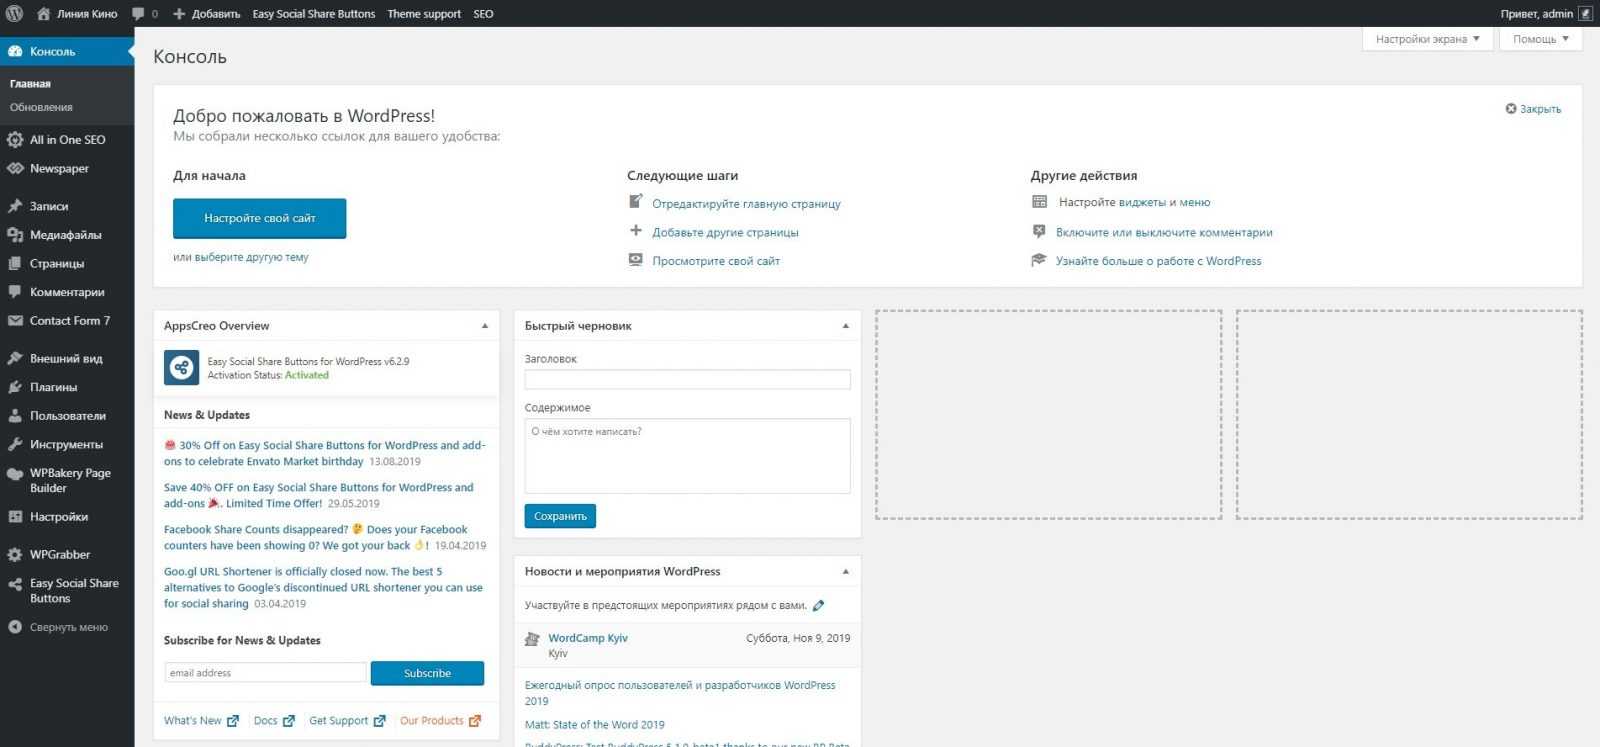1600x747 pixels.
Task: Click the pencil edit location icon
Action: coord(818,605)
